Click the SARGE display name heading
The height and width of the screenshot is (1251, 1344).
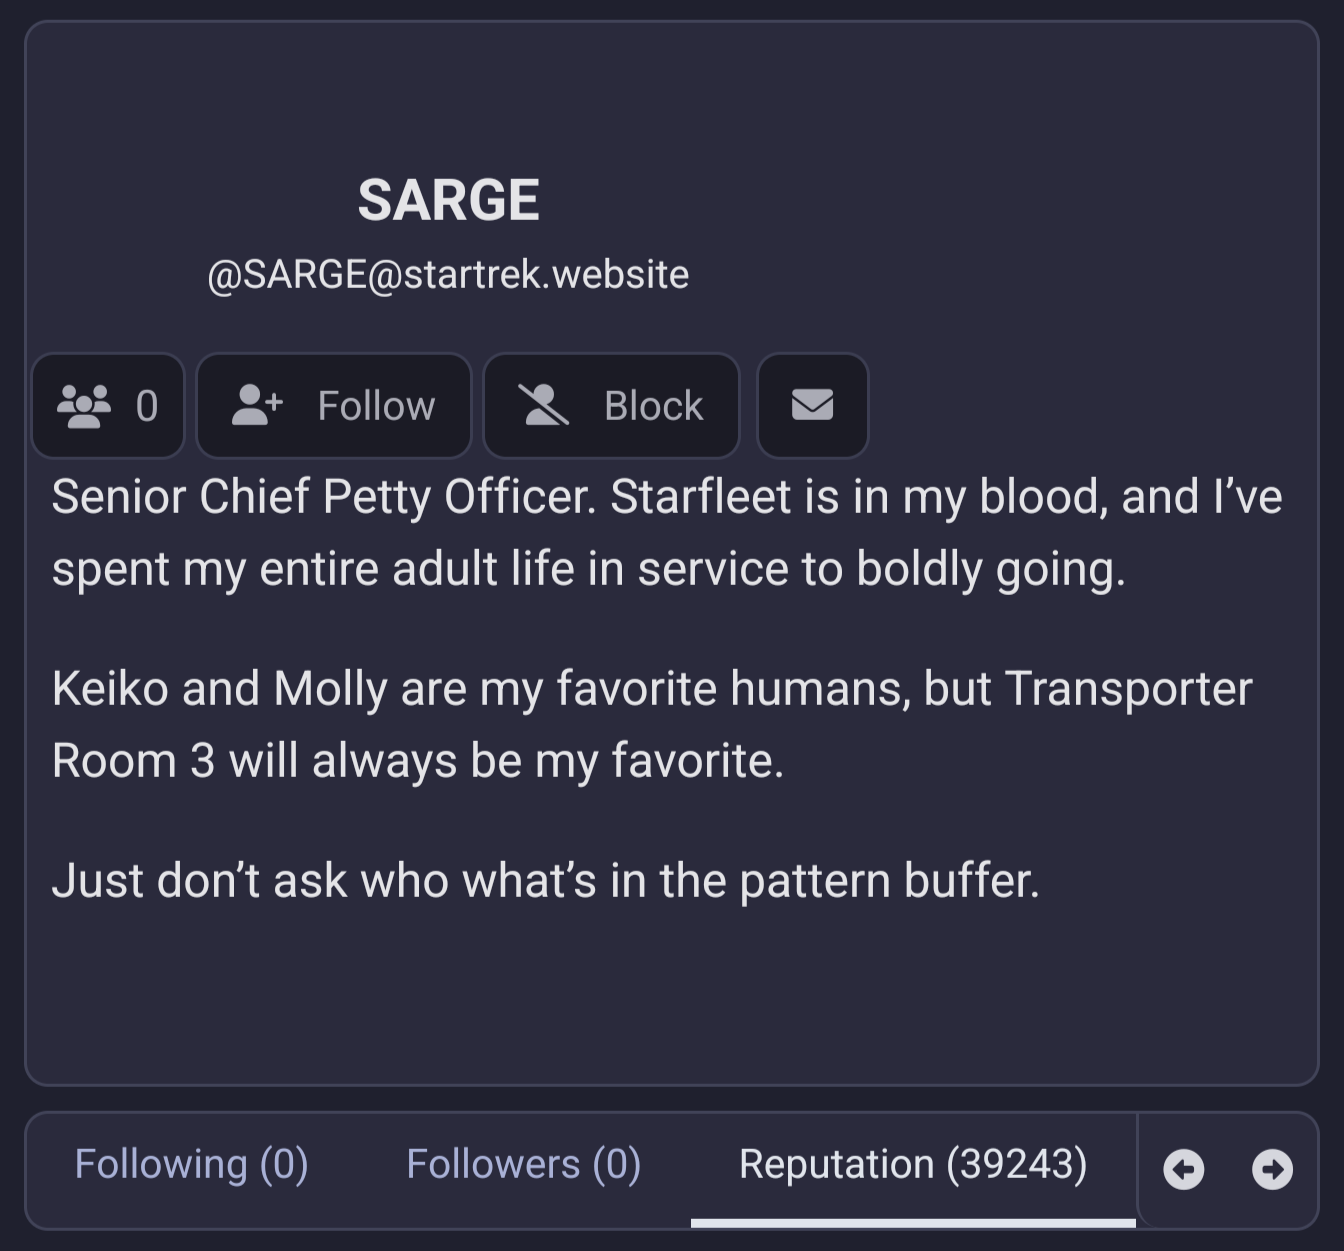(x=448, y=200)
